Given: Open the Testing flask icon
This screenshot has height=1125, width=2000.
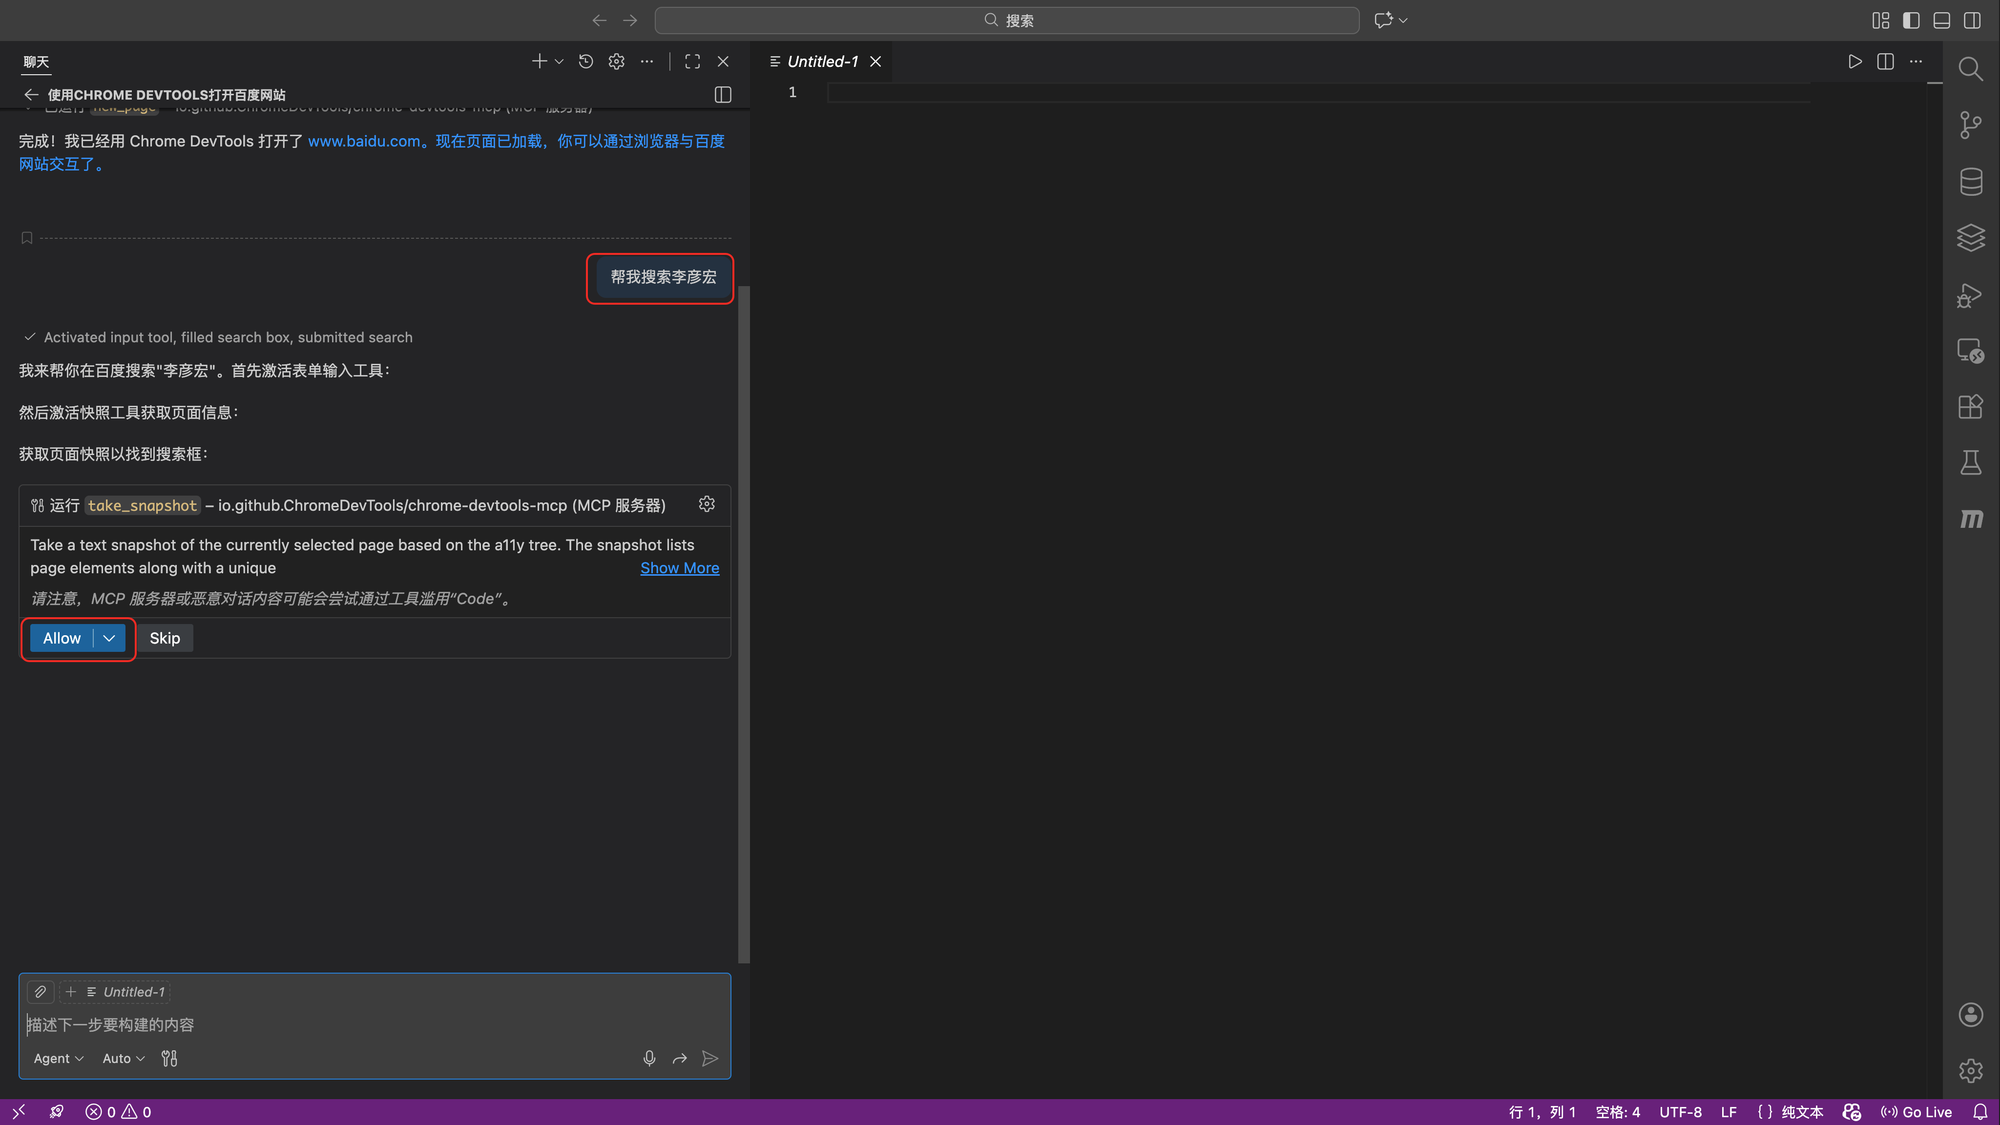Looking at the screenshot, I should [x=1970, y=462].
